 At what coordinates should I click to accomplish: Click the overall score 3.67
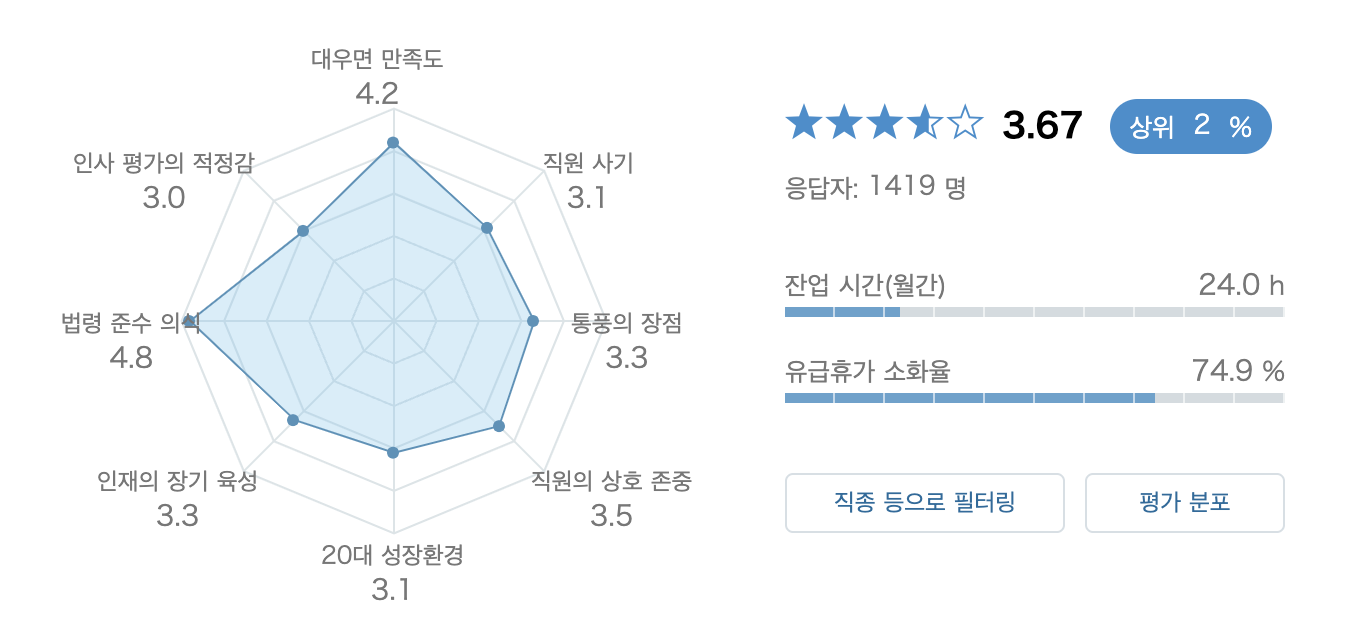pos(1042,127)
